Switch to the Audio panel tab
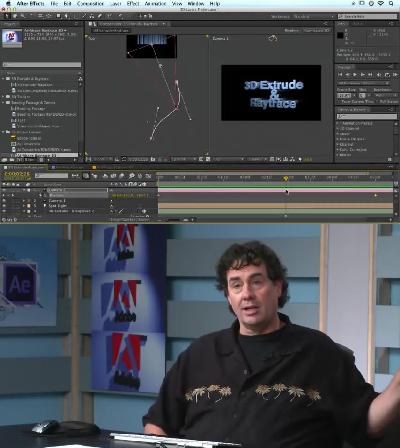The height and width of the screenshot is (448, 400). coord(358,24)
